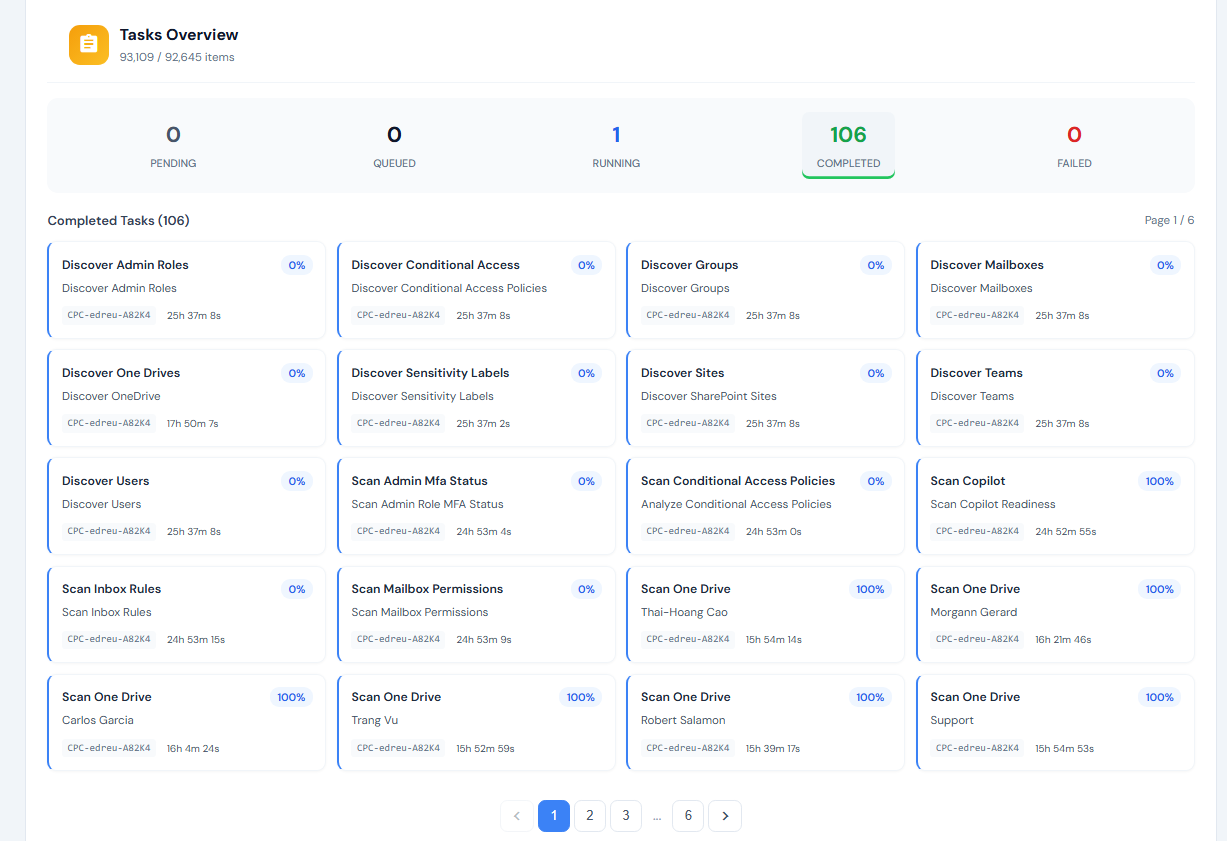Select the Failed status tab
Viewport: 1227px width, 841px height.
tap(1074, 146)
